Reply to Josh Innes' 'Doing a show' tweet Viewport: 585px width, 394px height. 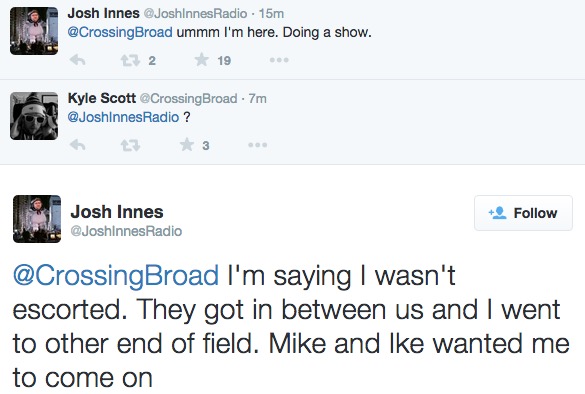tap(78, 60)
